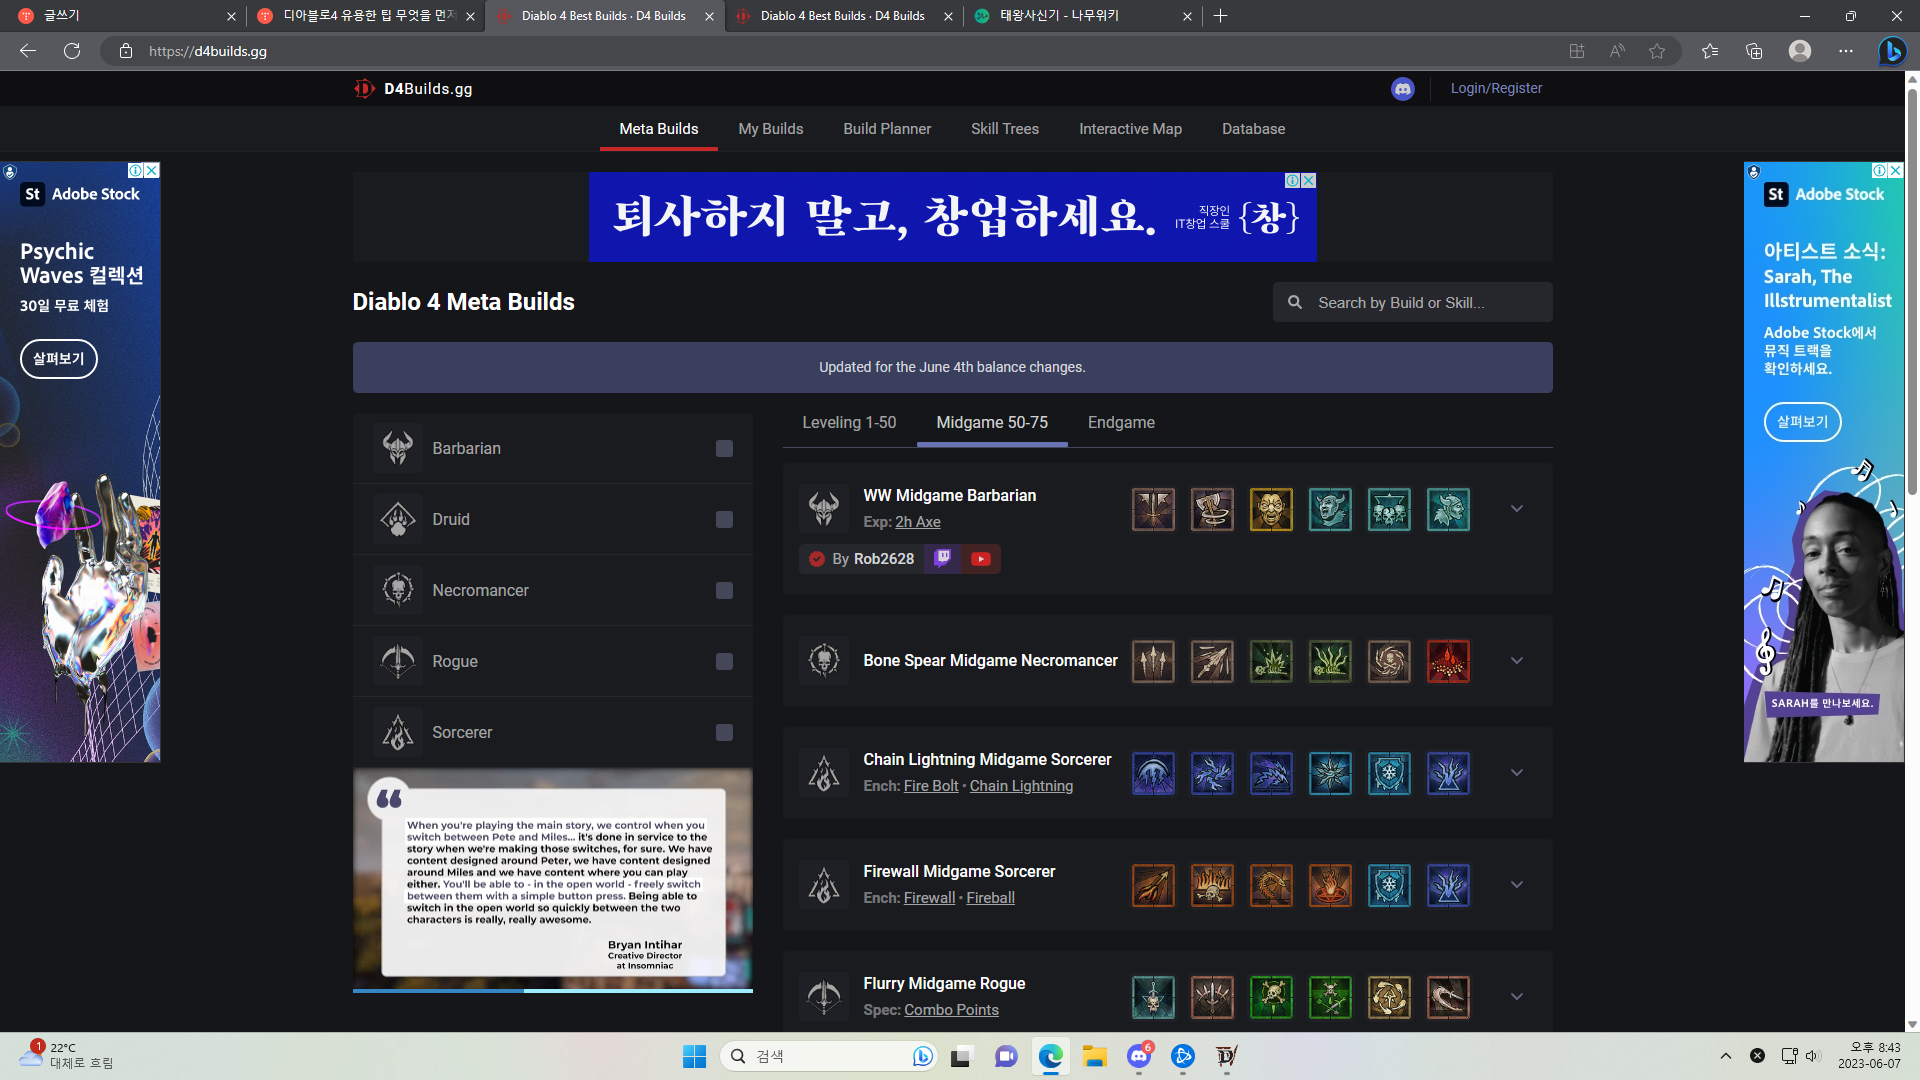Enable the Necromancer filter checkbox

tap(724, 591)
